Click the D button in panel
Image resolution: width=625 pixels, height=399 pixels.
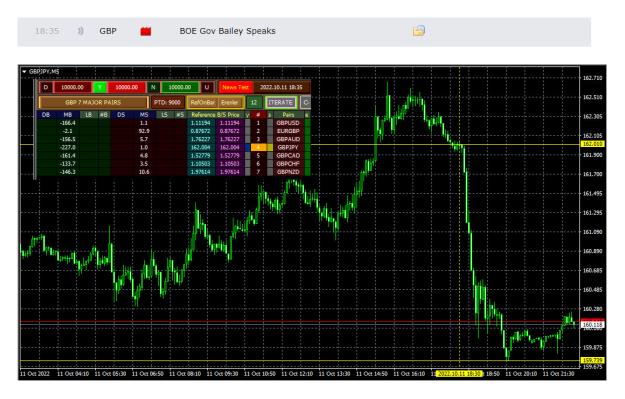[x=46, y=87]
